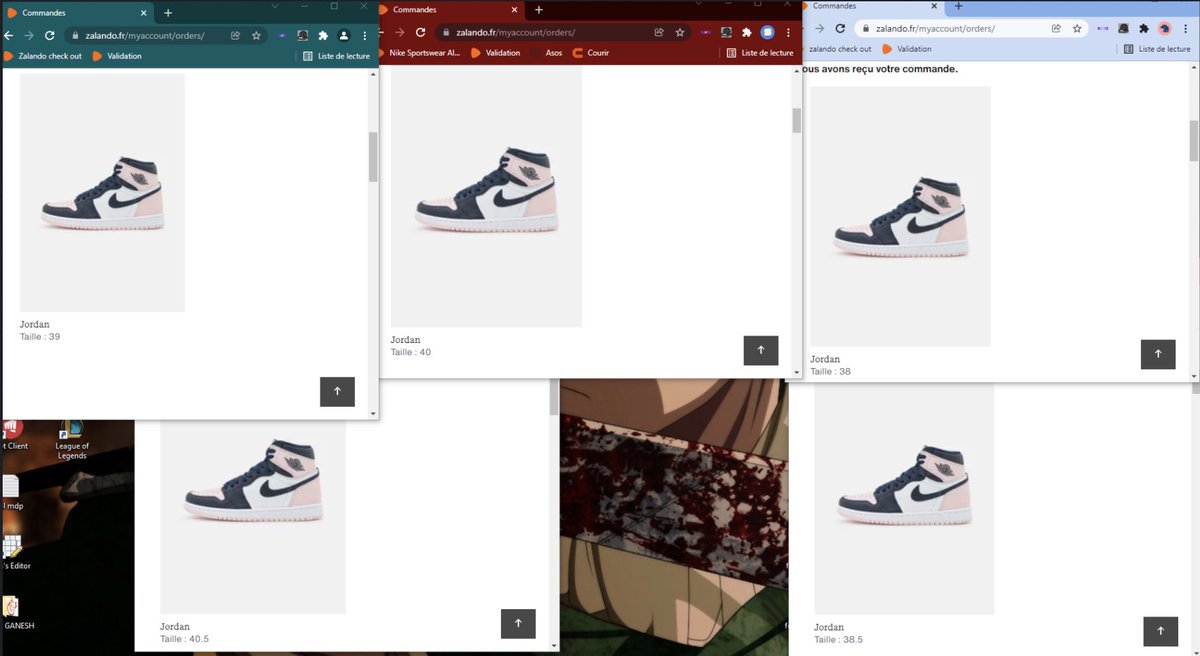The height and width of the screenshot is (656, 1200).
Task: Close the Commandes tab in teal window
Action: point(145,13)
